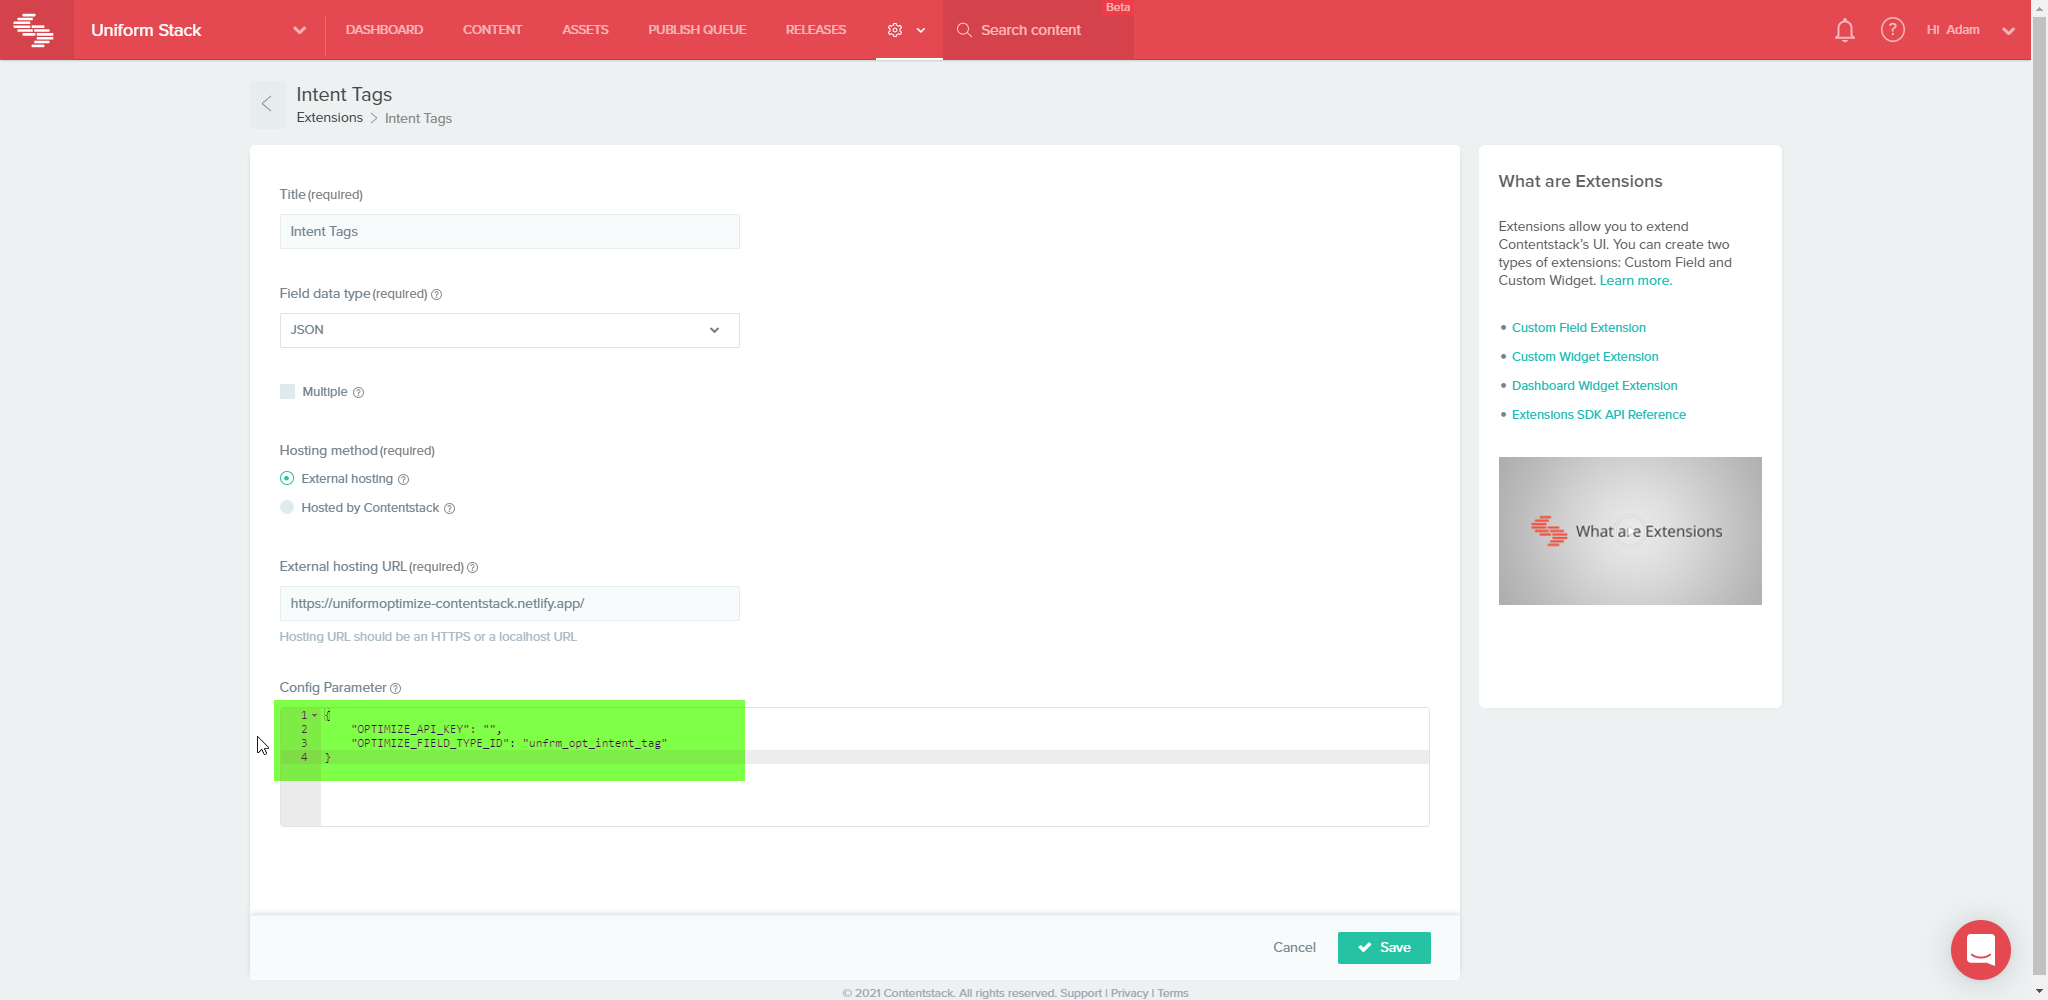This screenshot has width=2048, height=1000.
Task: Open the Publish Queue tab
Action: tap(697, 30)
